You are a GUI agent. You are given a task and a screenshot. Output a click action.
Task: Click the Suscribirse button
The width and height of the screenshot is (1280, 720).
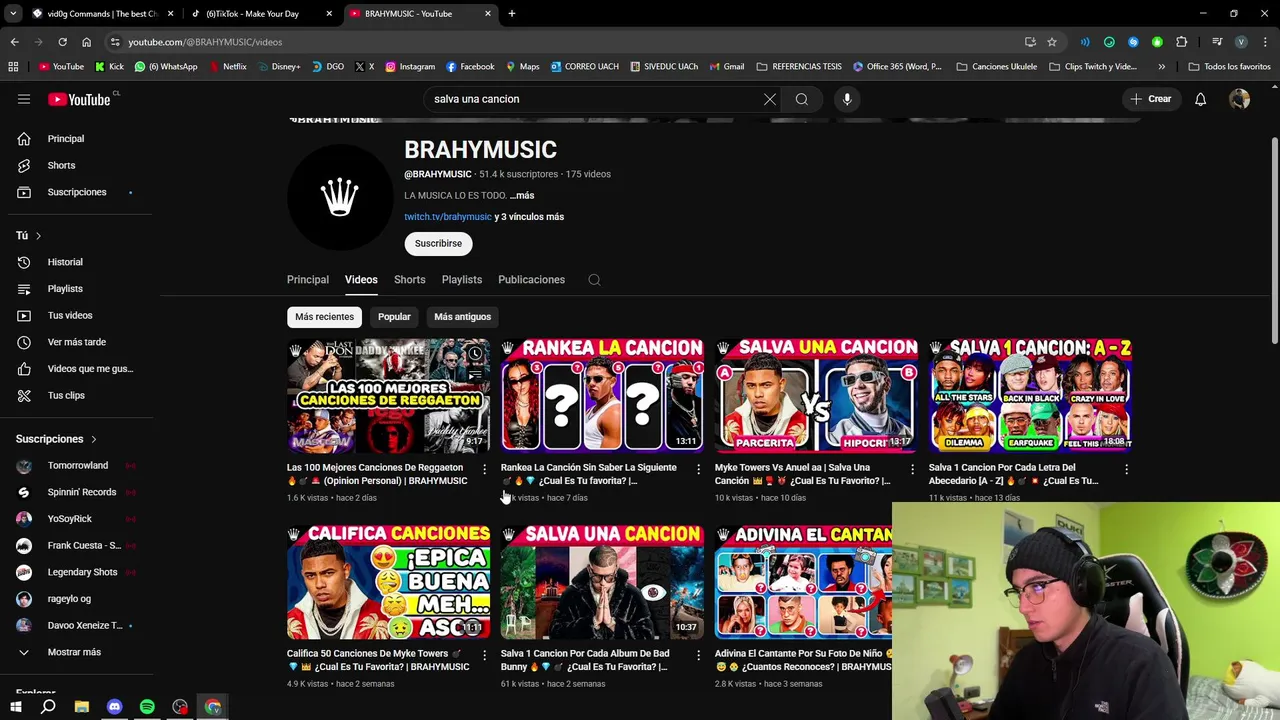438,244
